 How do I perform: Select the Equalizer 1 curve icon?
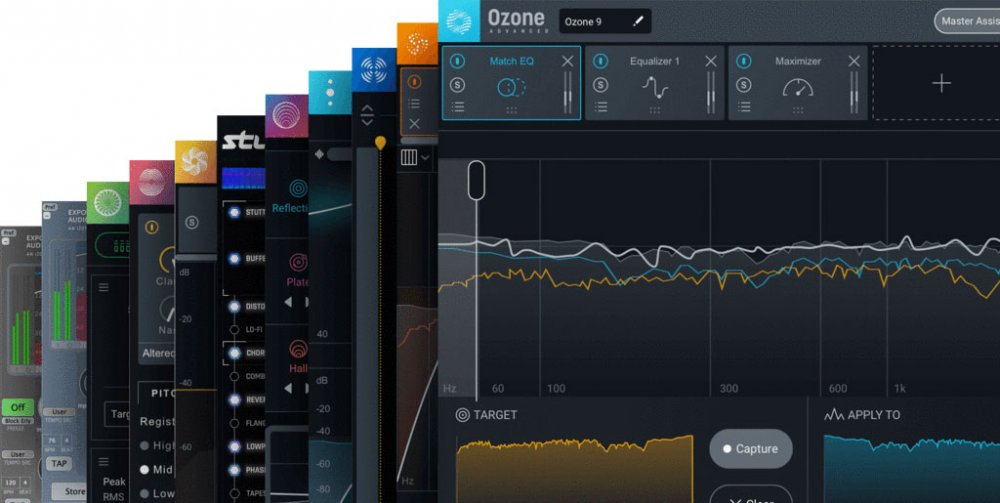[x=655, y=87]
